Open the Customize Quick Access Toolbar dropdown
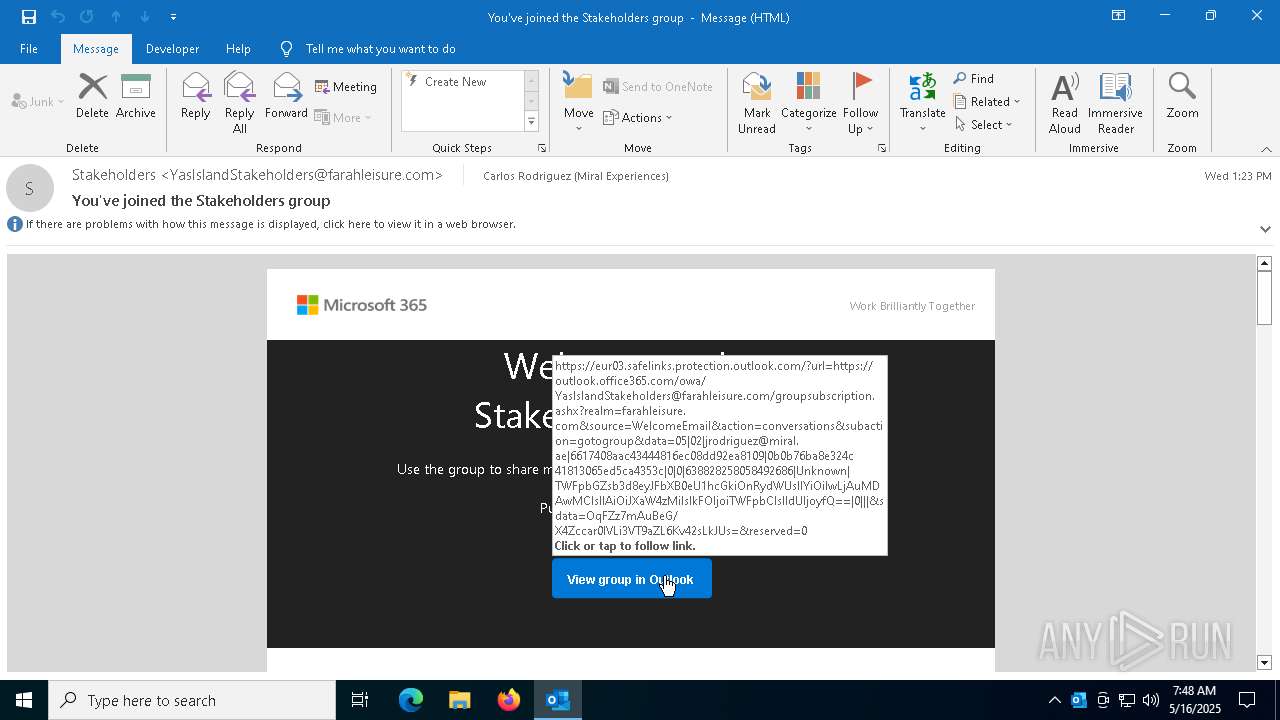This screenshot has width=1280, height=720. point(173,17)
